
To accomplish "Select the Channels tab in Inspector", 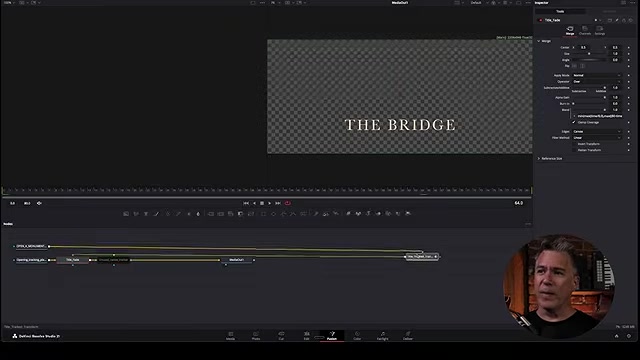I will pos(584,31).
